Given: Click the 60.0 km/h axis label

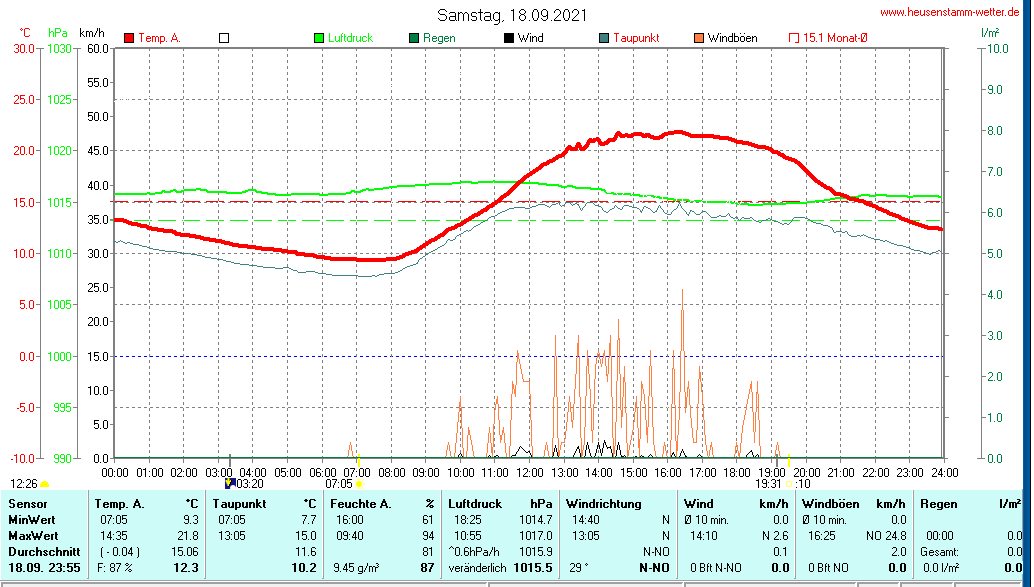Looking at the screenshot, I should 98,48.
